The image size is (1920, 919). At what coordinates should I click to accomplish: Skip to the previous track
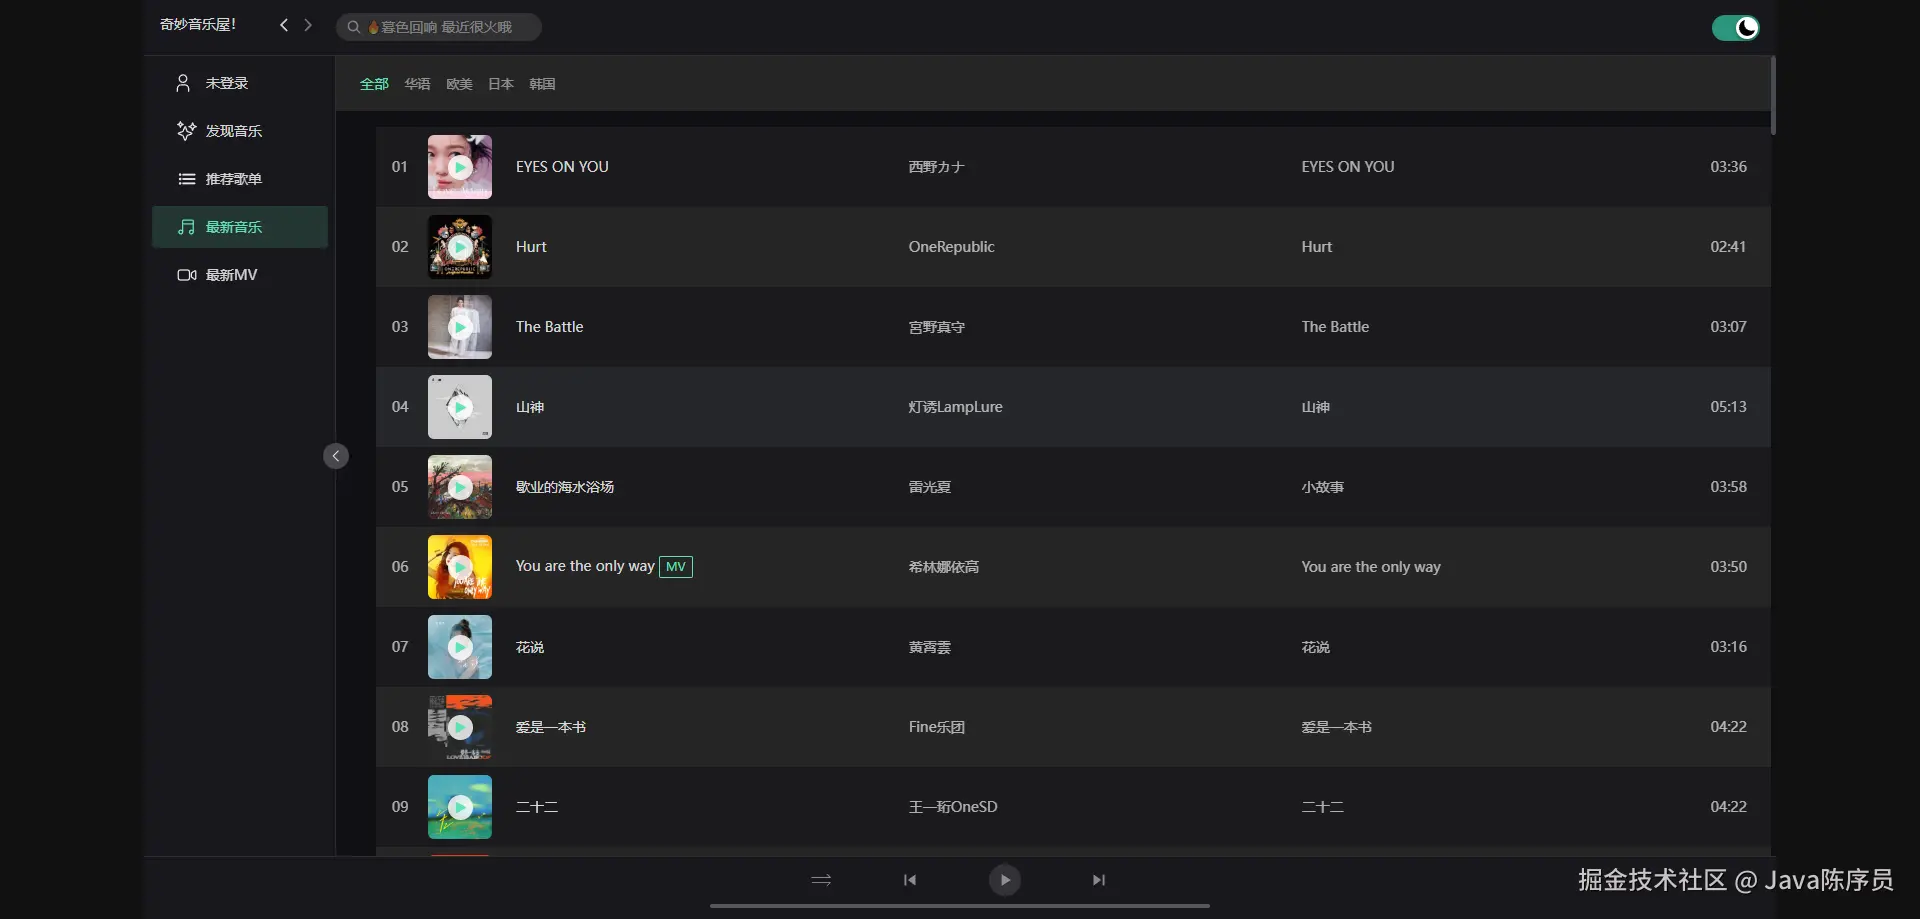[x=910, y=880]
